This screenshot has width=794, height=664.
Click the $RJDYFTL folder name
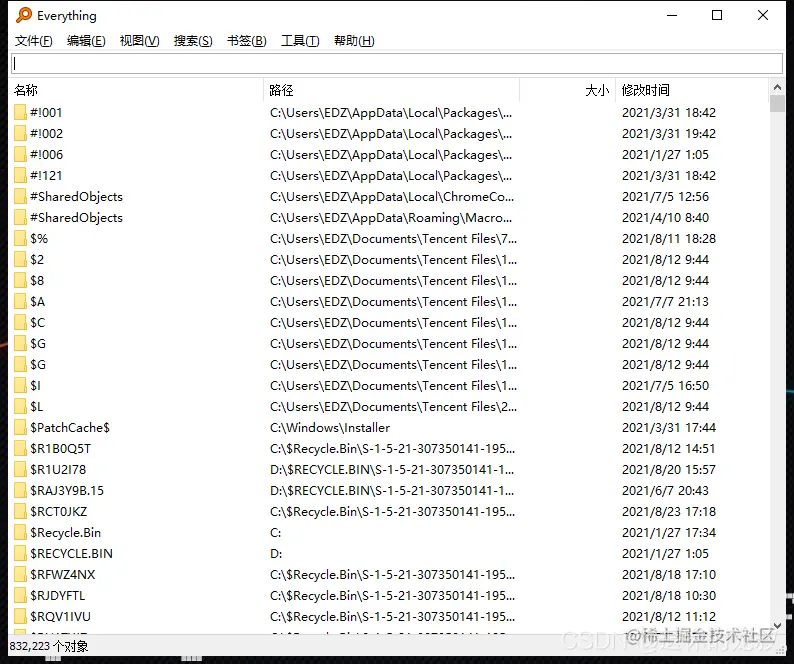[x=58, y=596]
